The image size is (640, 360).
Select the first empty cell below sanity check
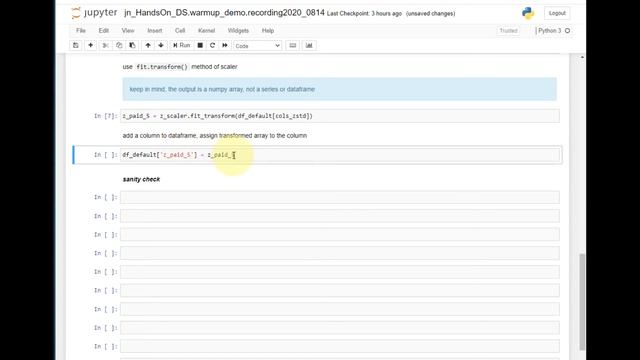(x=340, y=197)
